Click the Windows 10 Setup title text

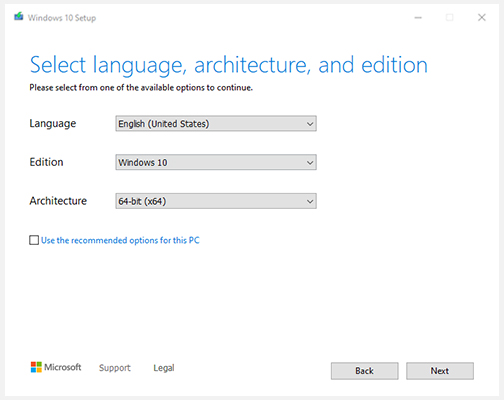point(62,18)
